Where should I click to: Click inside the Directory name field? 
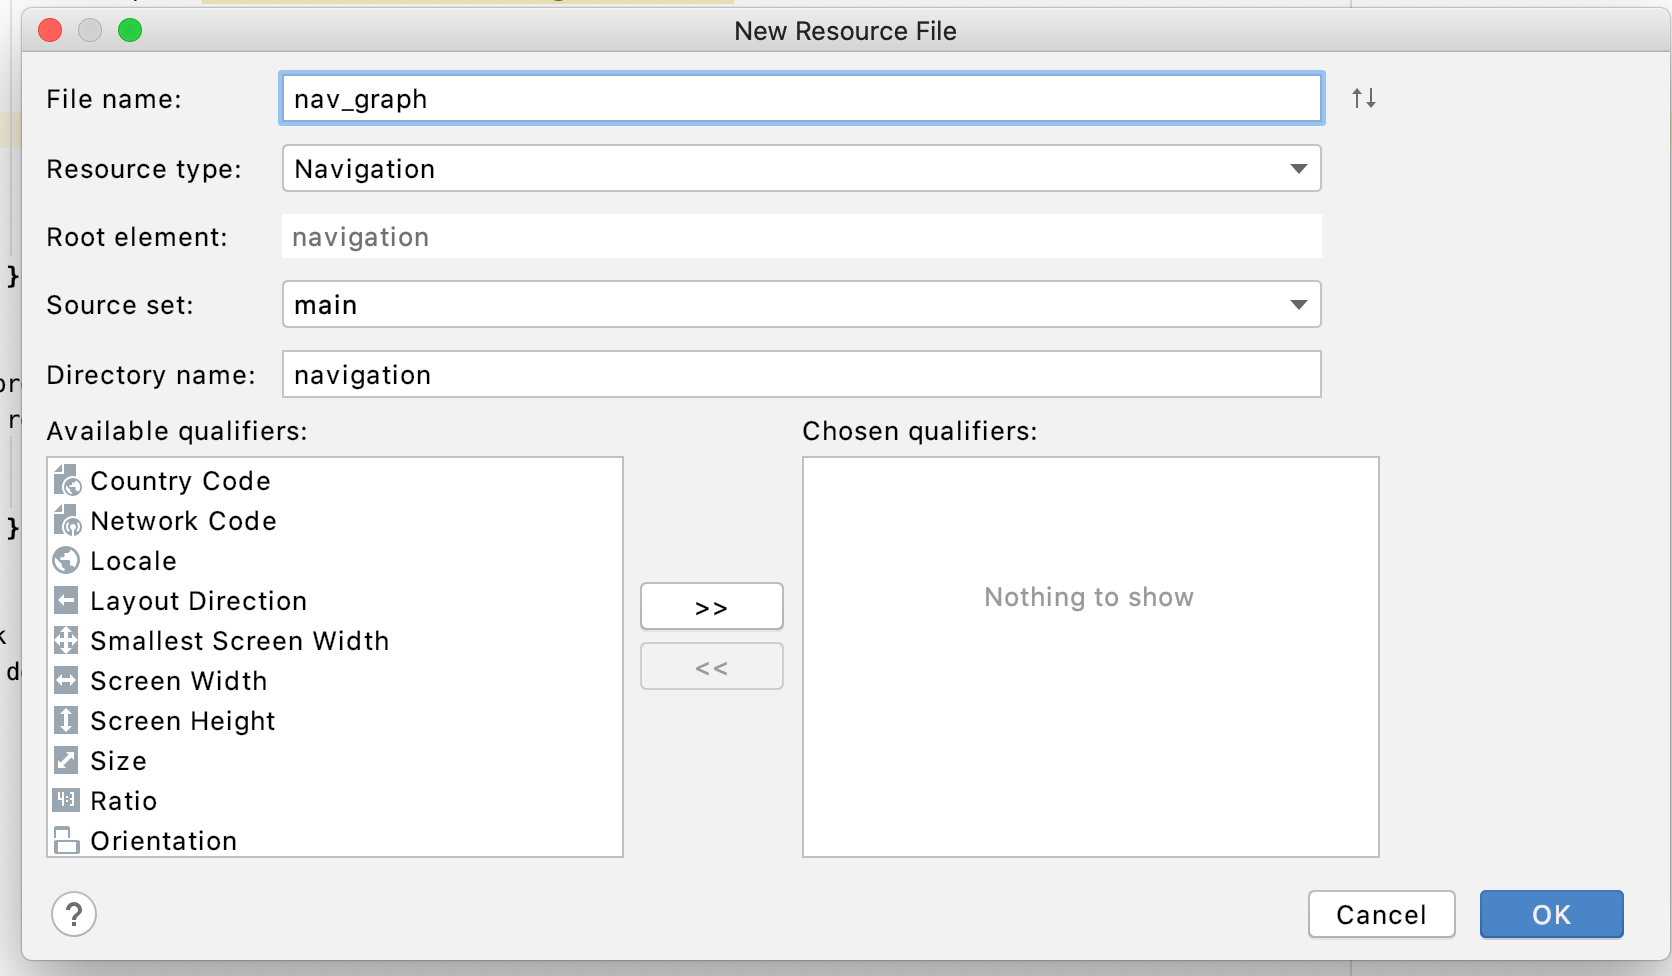tap(800, 374)
